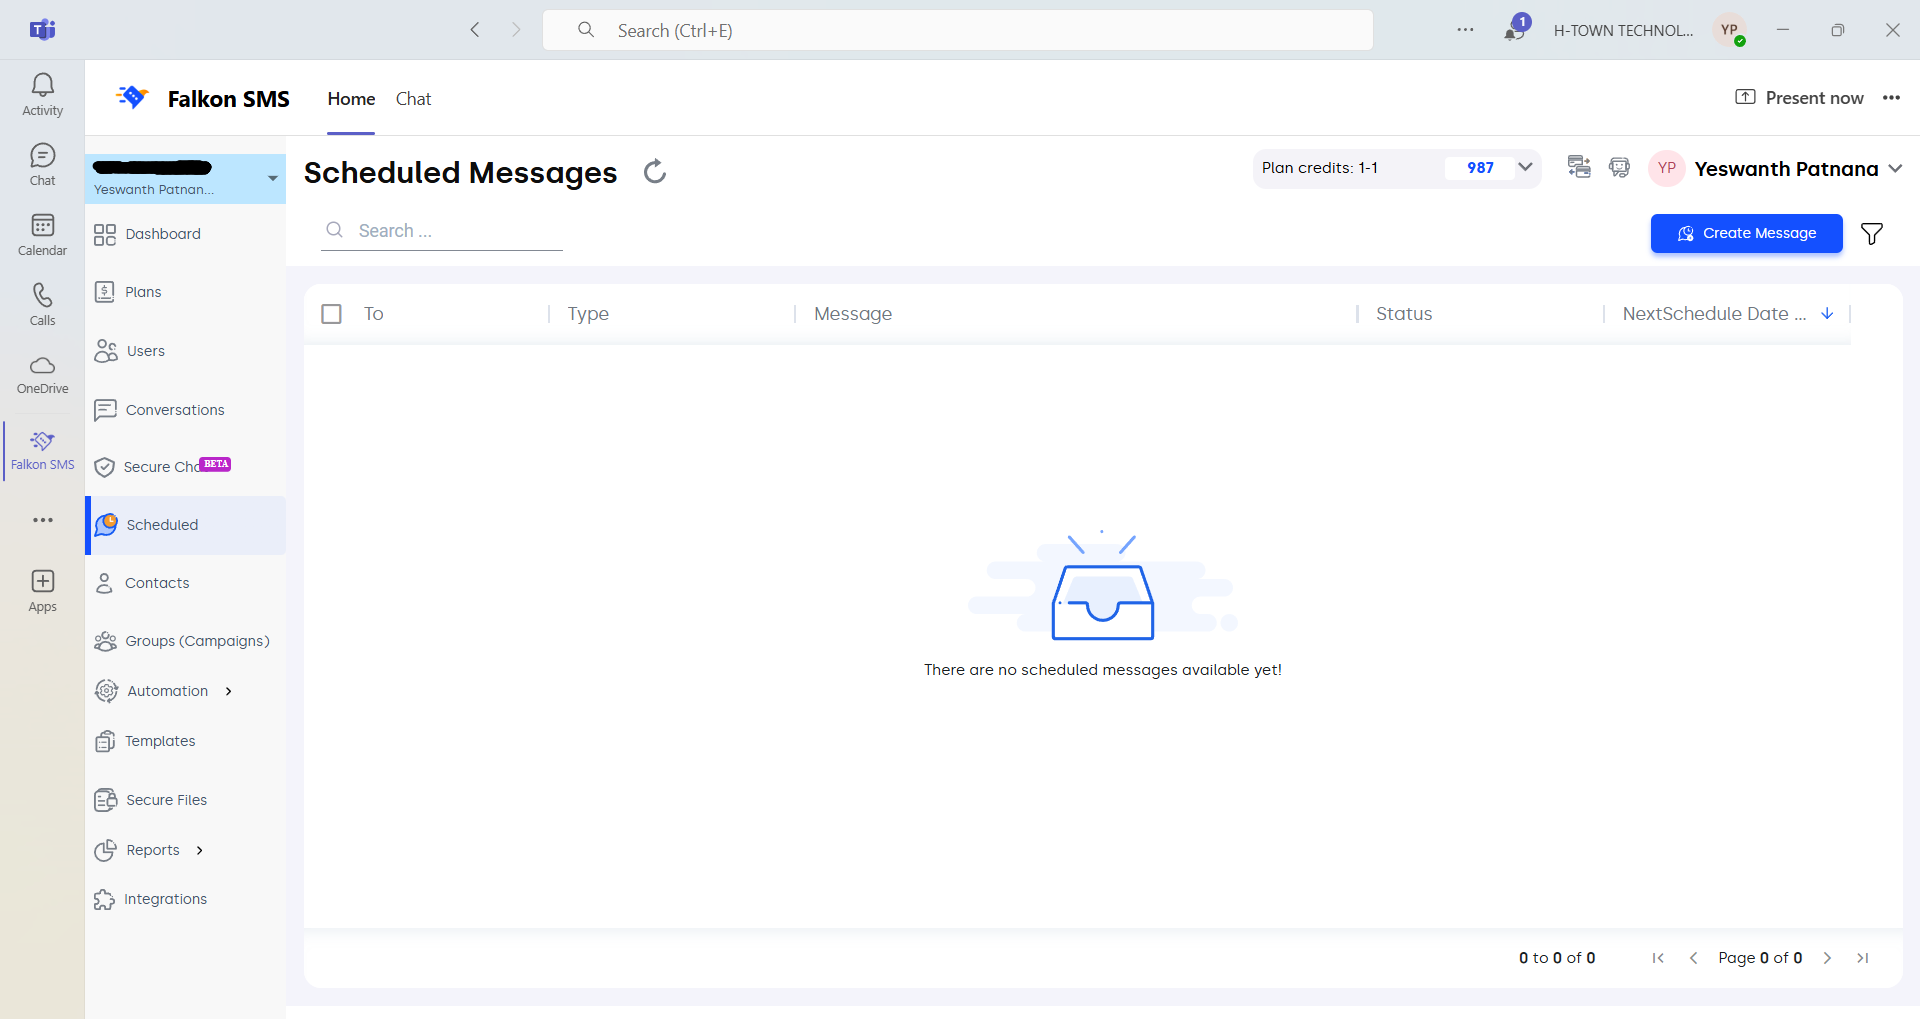1920x1019 pixels.
Task: Expand the Plan credits dropdown
Action: (1525, 167)
